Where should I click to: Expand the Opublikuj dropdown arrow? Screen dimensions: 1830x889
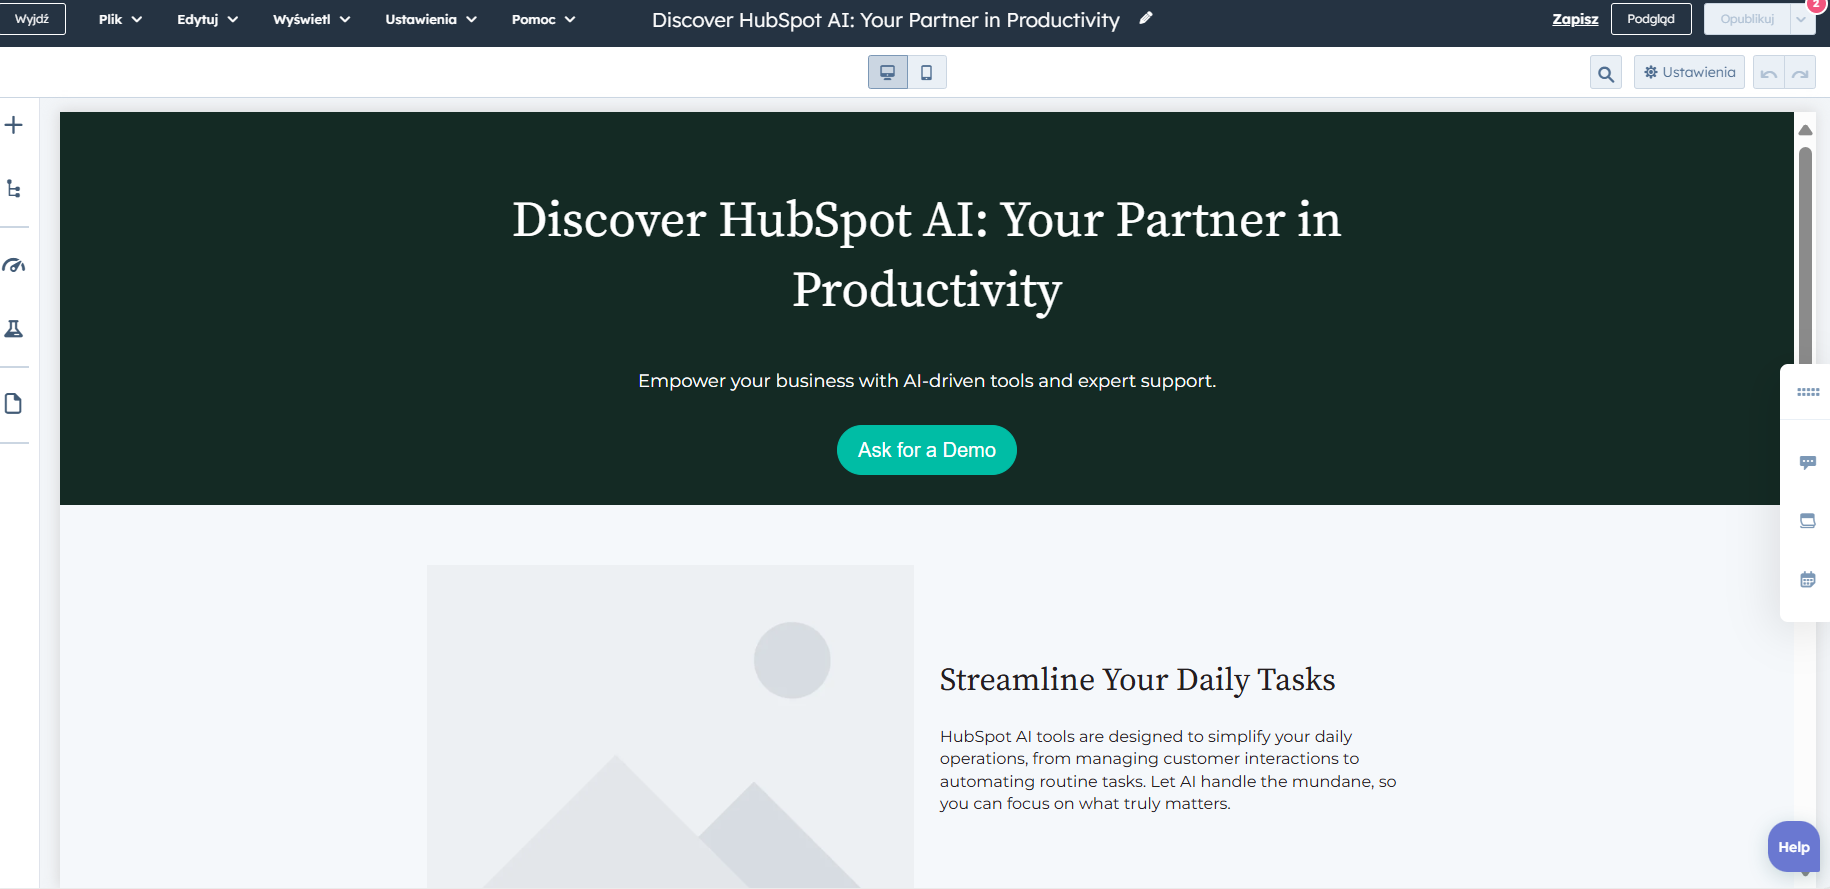1802,19
